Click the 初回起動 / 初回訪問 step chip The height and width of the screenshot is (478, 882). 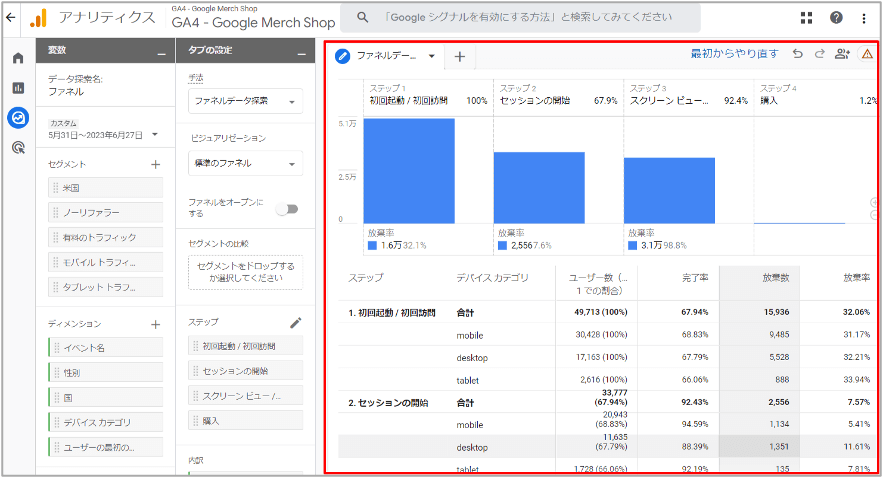point(245,346)
